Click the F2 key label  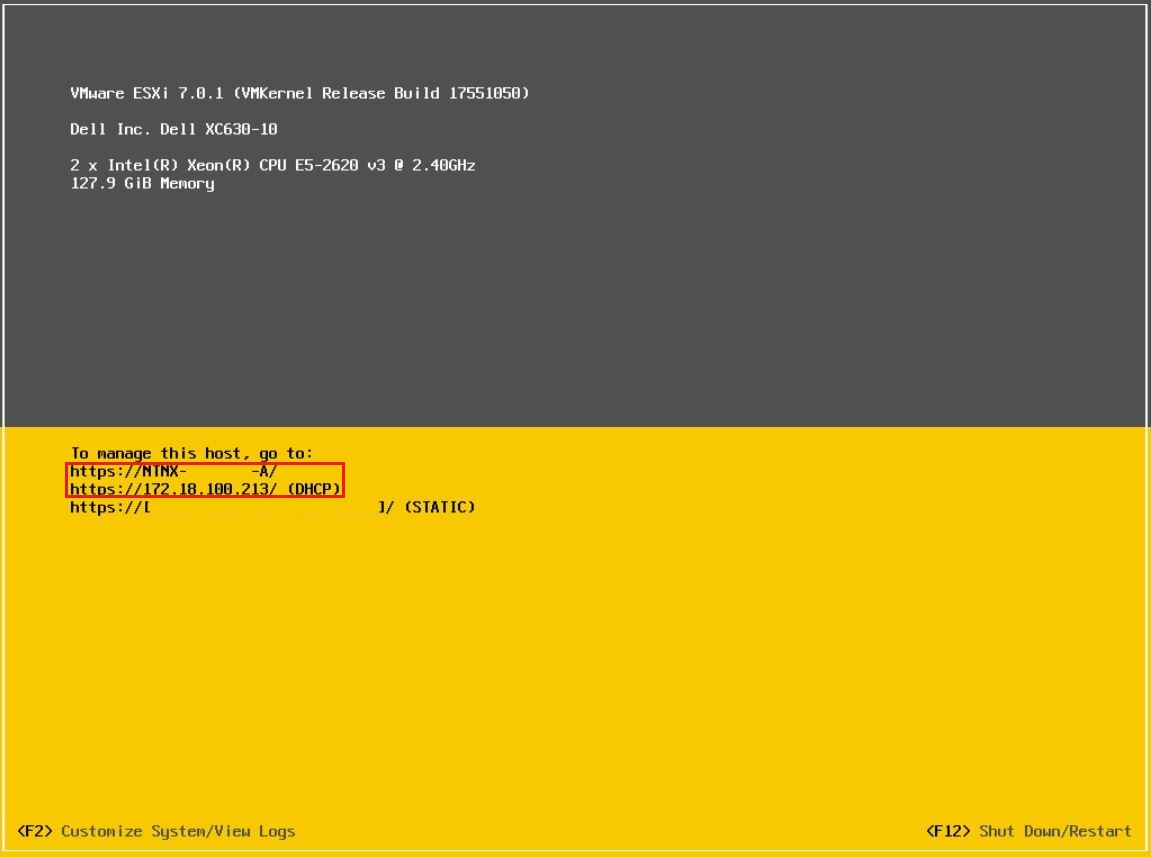click(35, 831)
